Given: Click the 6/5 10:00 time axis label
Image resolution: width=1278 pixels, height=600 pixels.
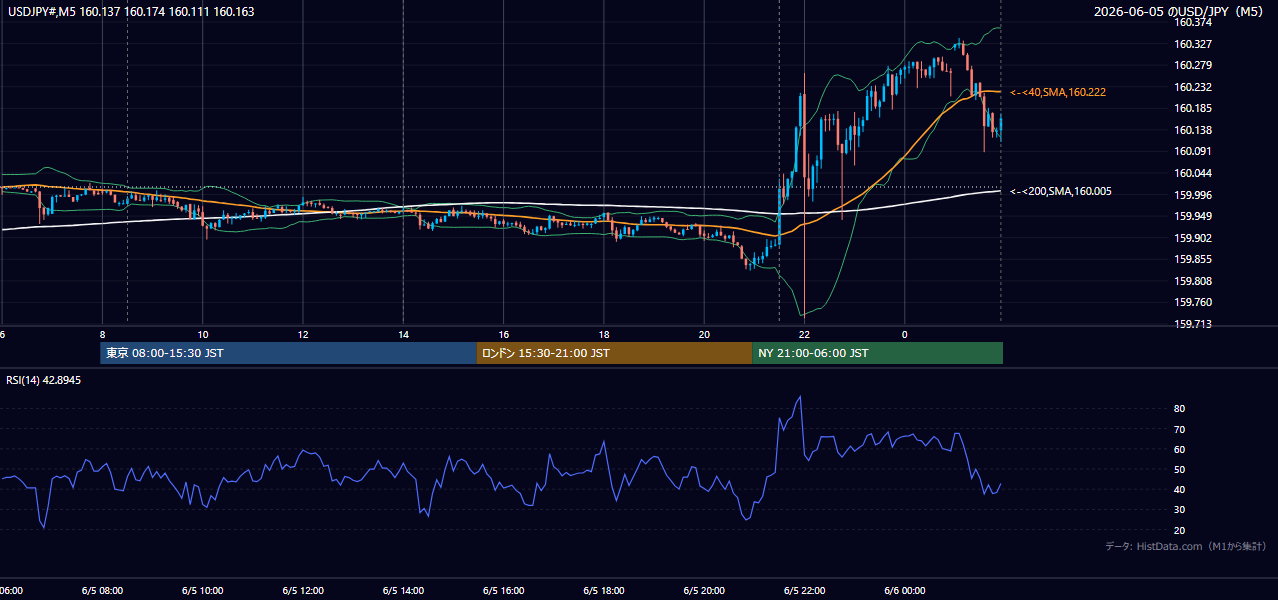Looking at the screenshot, I should pyautogui.click(x=203, y=590).
